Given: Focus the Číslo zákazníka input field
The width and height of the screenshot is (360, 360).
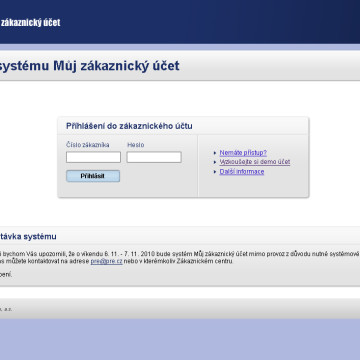Looking at the screenshot, I should [93, 157].
